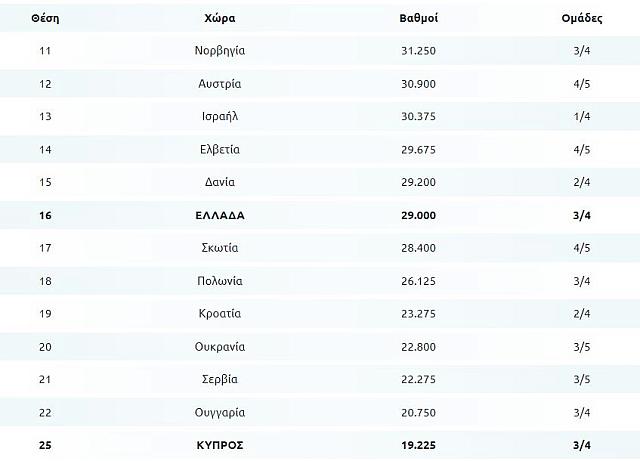Screen dimensions: 640x461
Task: Click the Ουκρανία country name
Action: 221,346
